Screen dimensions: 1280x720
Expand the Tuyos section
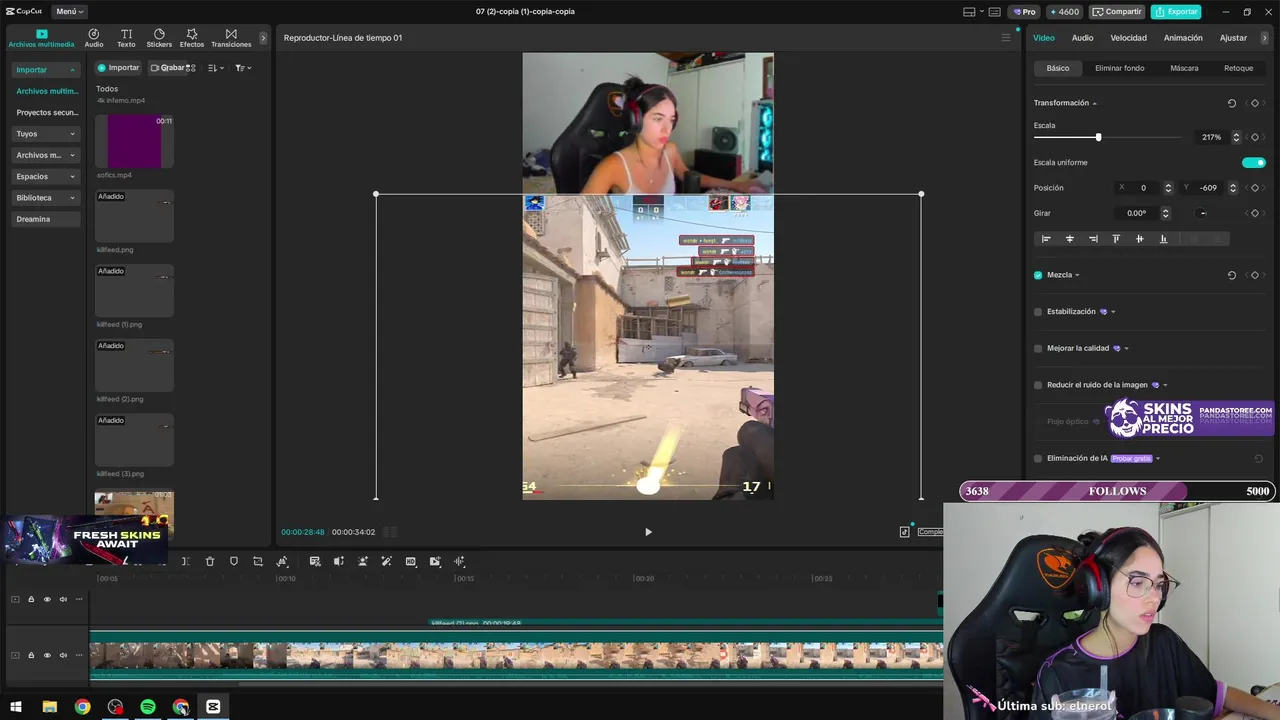coord(72,134)
